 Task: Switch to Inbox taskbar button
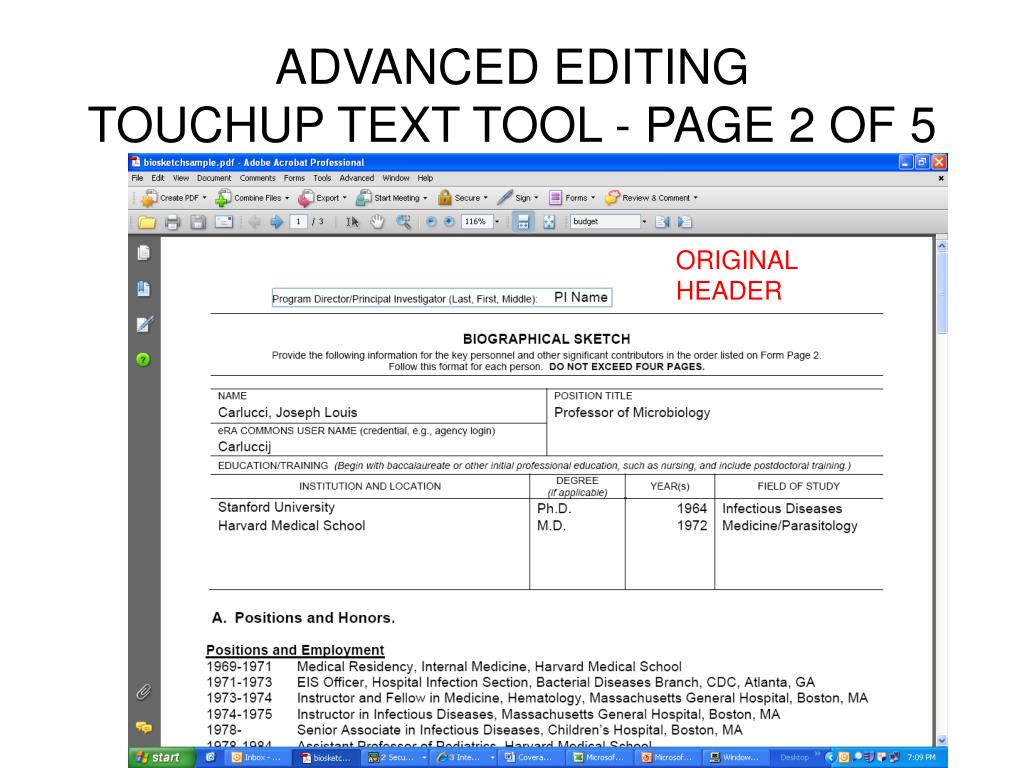(x=257, y=758)
